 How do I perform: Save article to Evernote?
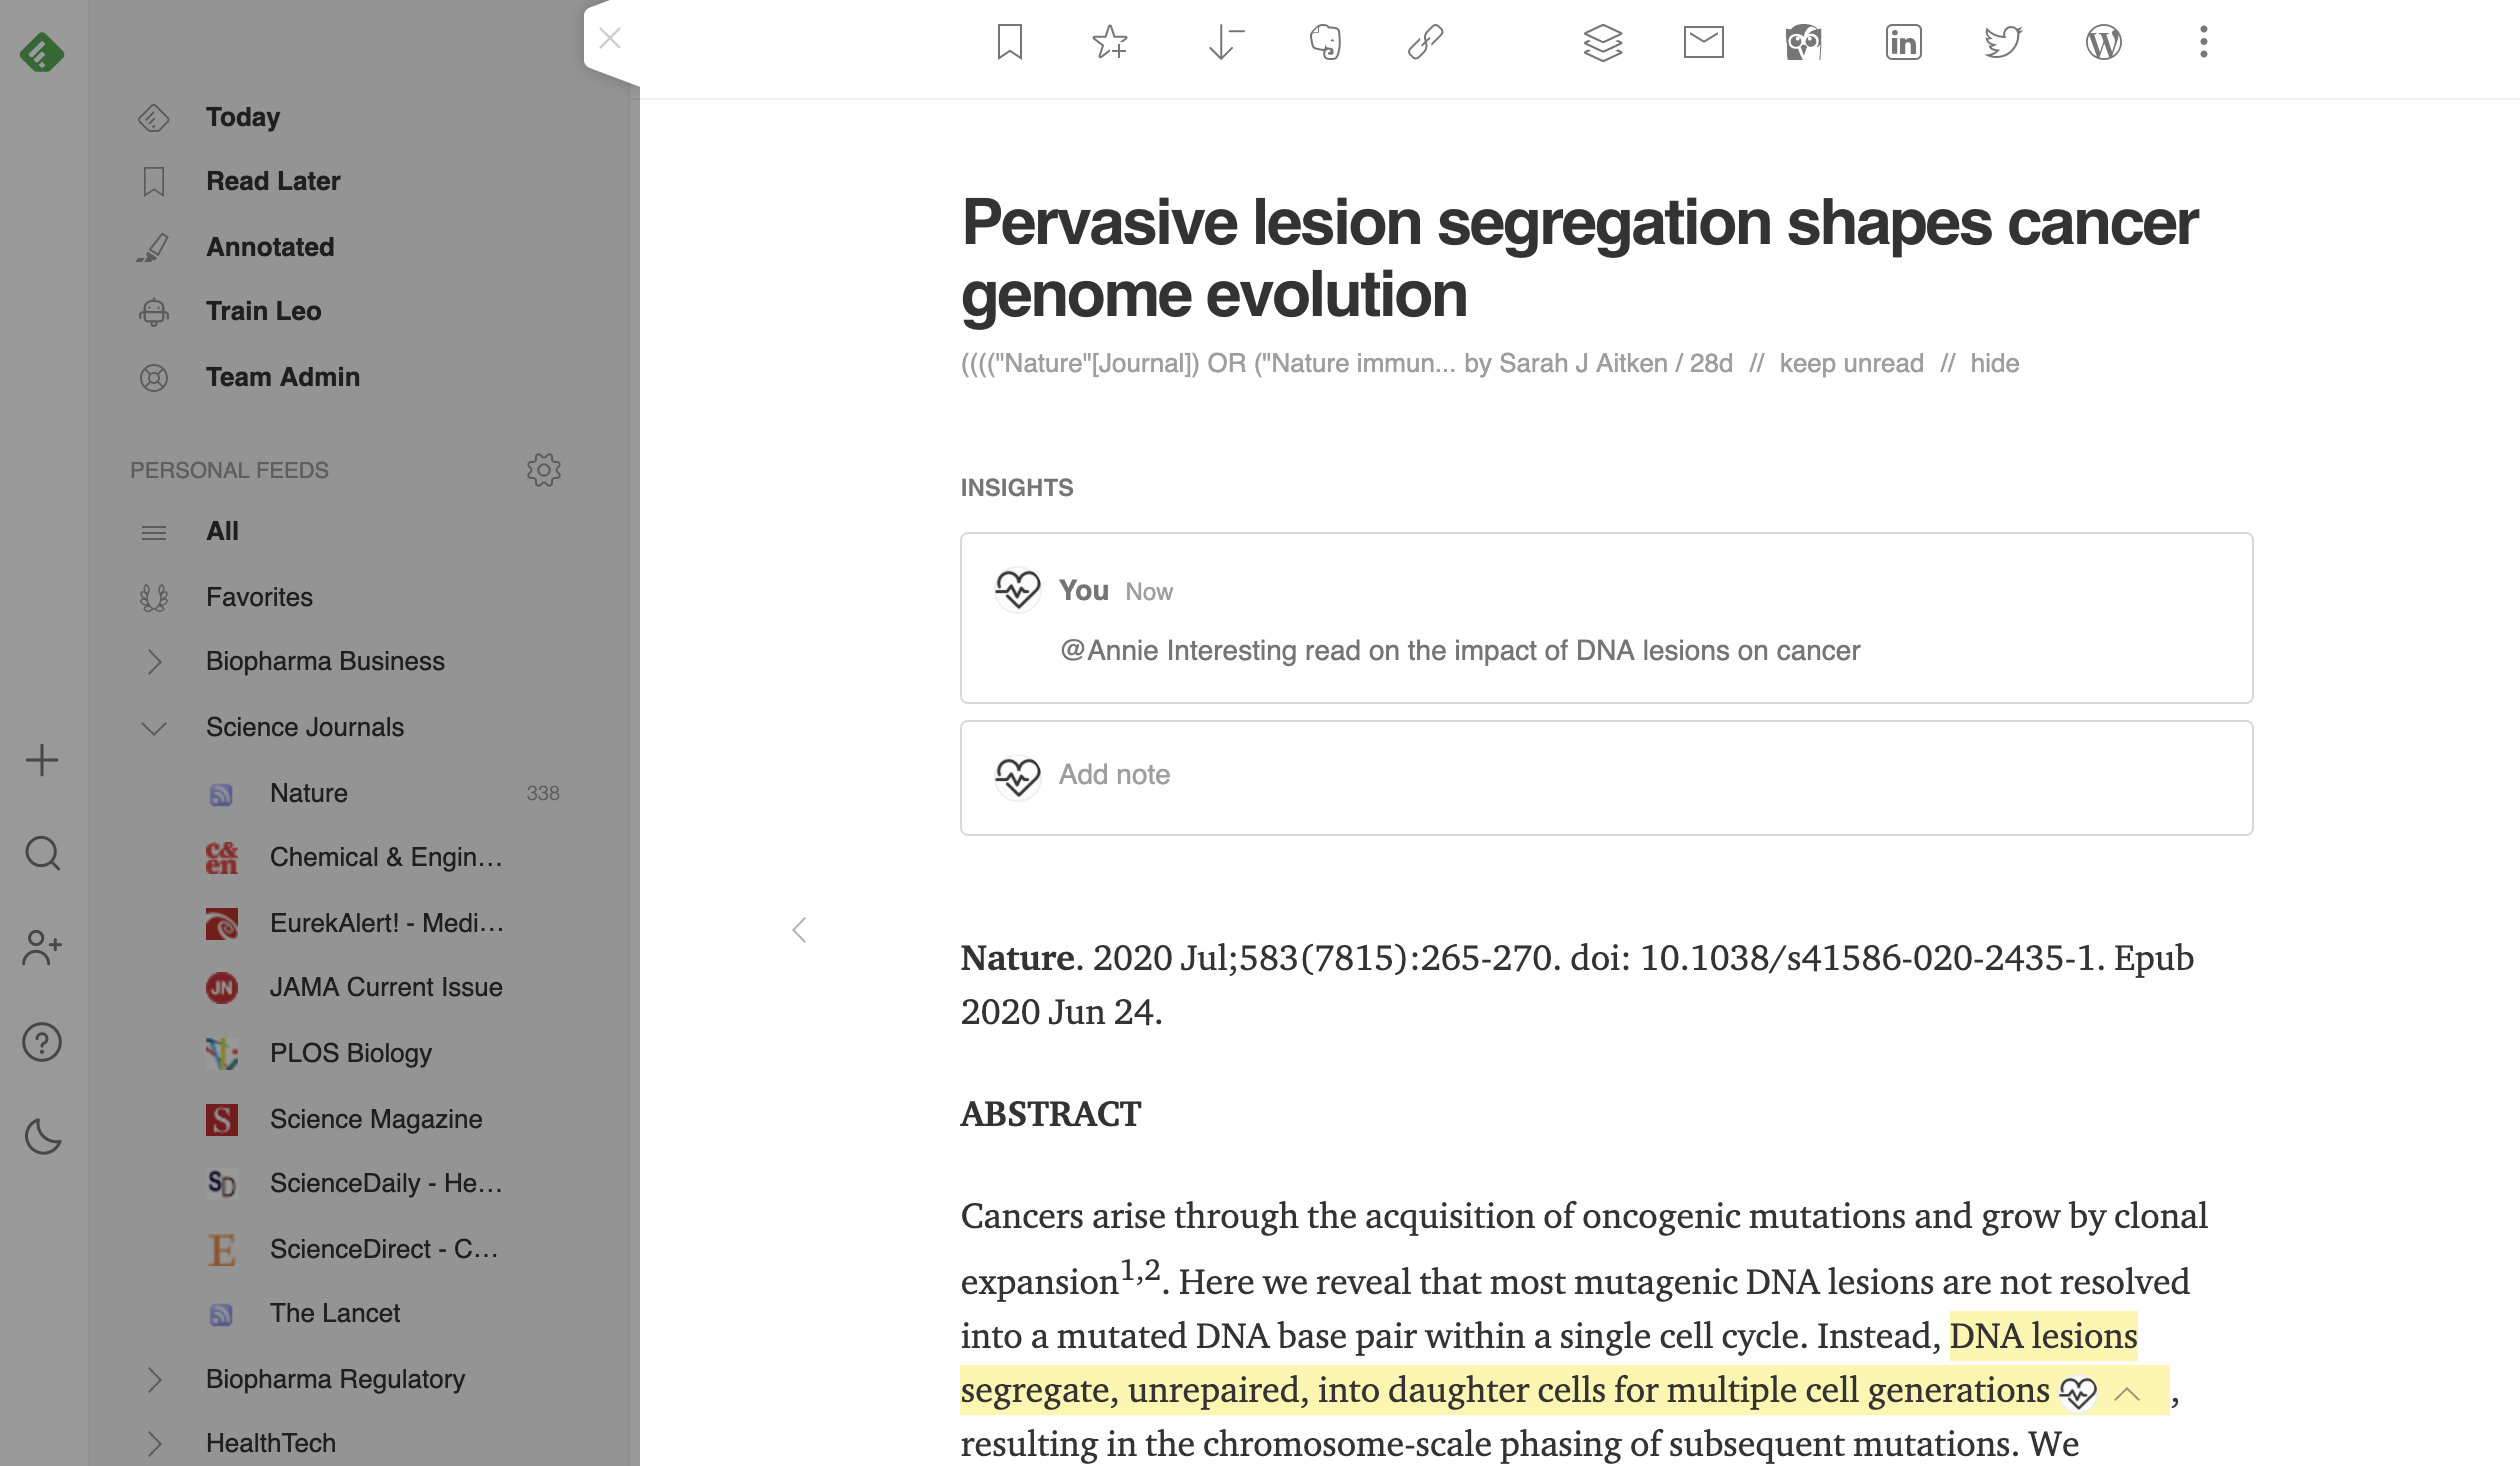coord(1325,42)
